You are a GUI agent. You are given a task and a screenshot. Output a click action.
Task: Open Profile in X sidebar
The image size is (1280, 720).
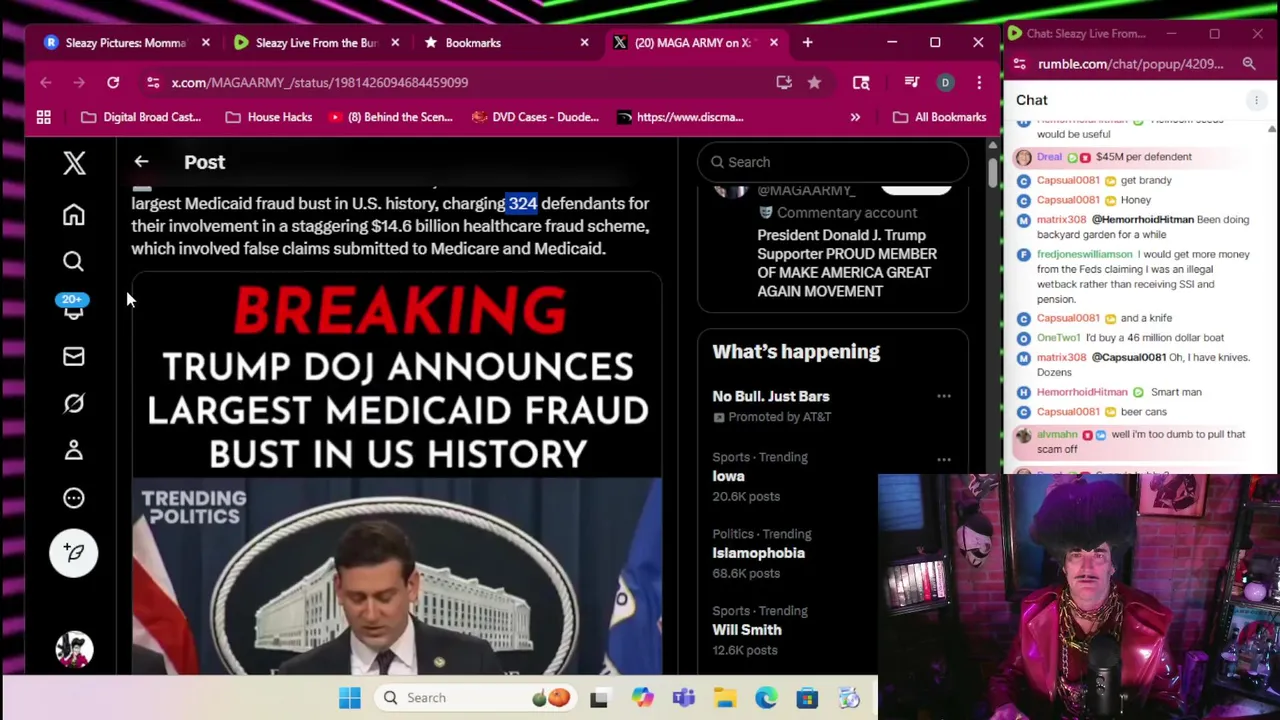73,451
